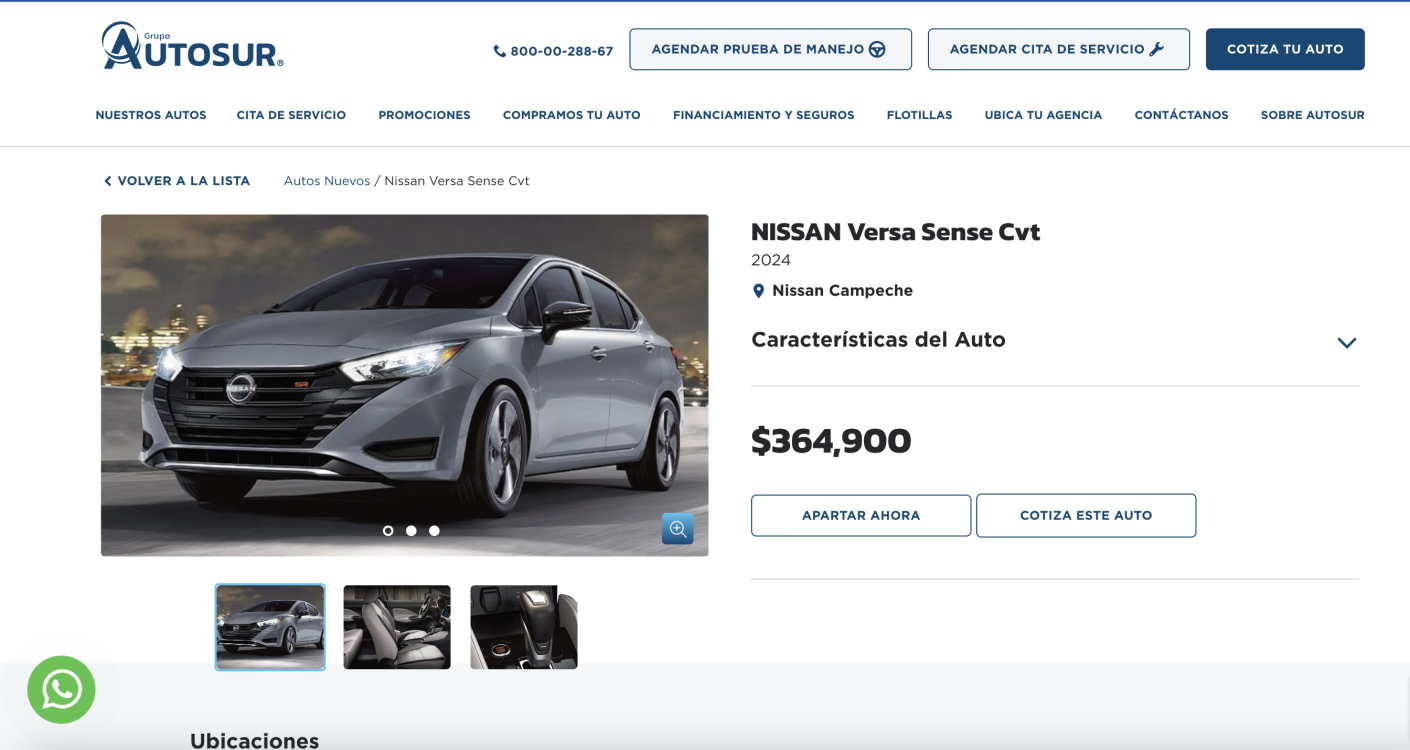1410x750 pixels.
Task: Click the Grupo Autosur logo
Action: (x=192, y=46)
